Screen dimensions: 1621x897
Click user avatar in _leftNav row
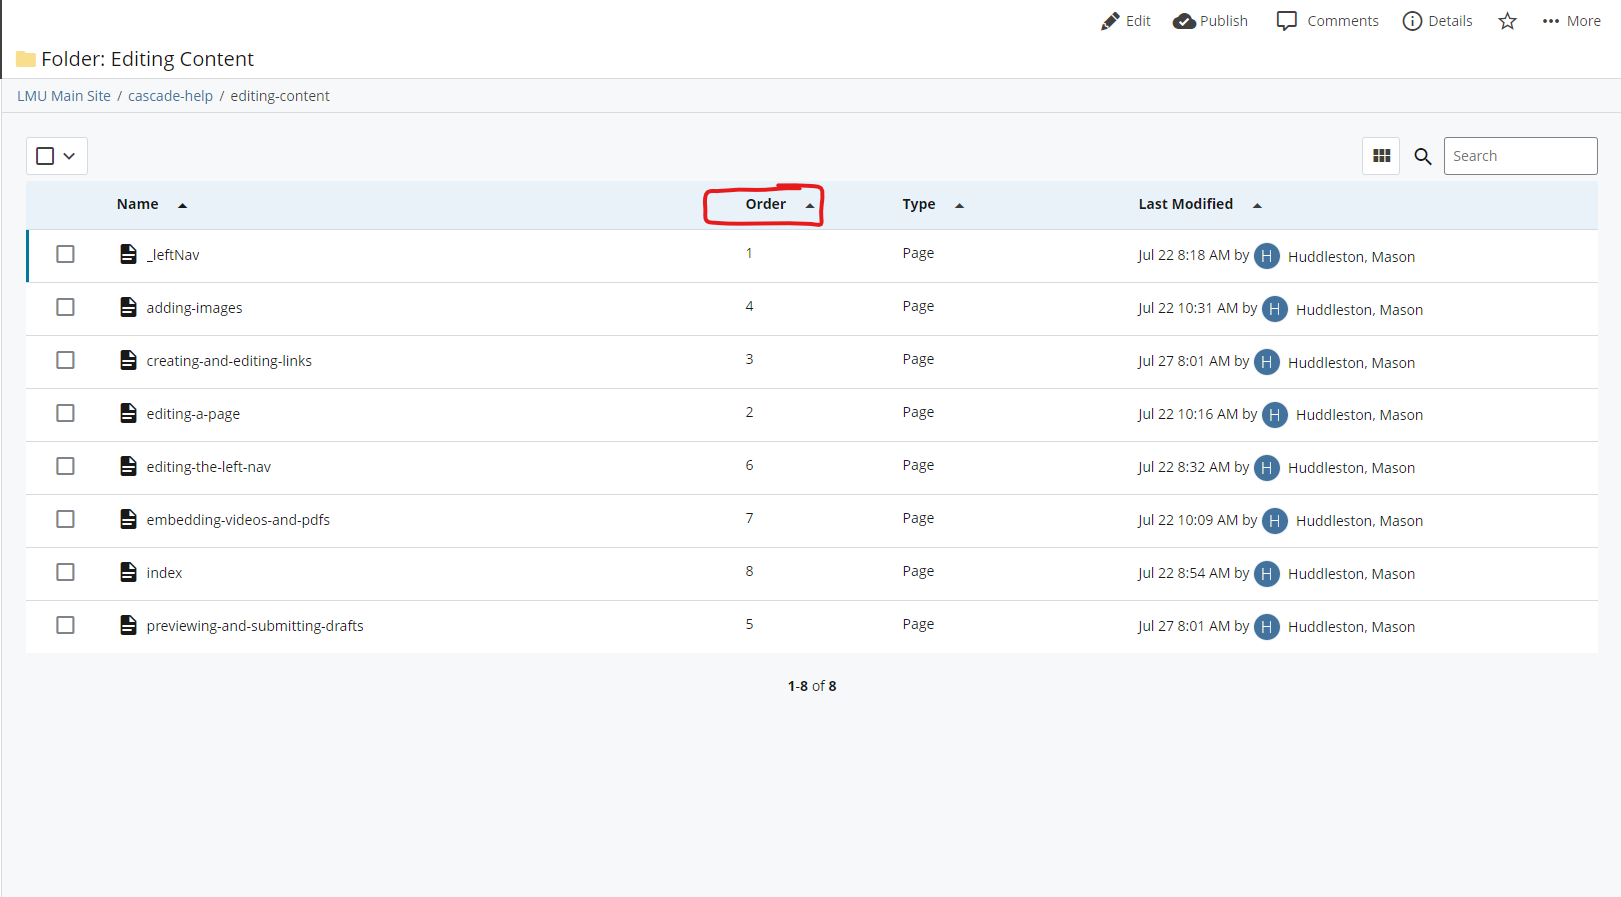point(1267,256)
